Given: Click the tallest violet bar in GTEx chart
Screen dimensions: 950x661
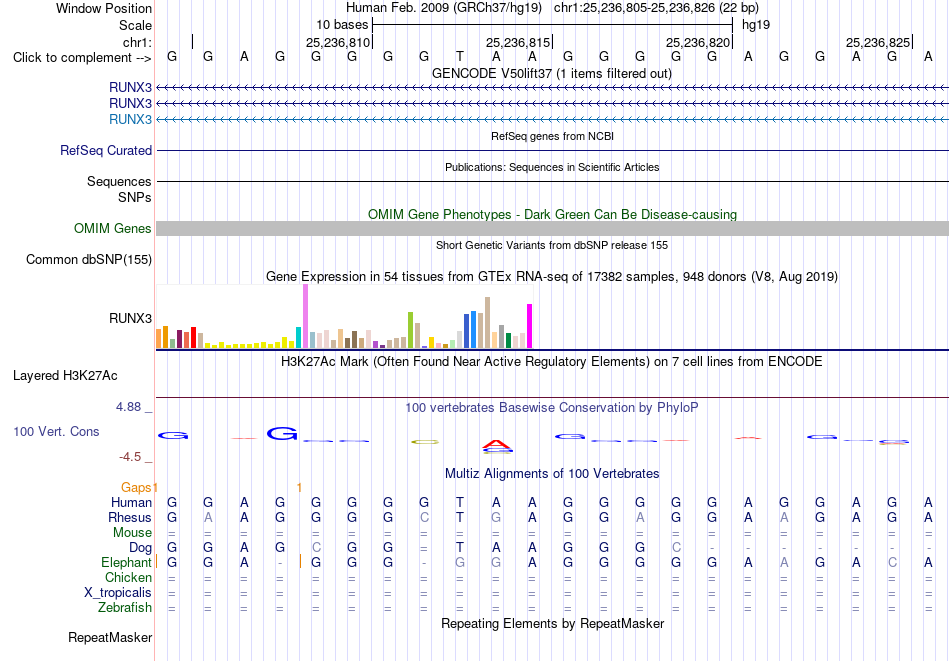Looking at the screenshot, I should (x=305, y=316).
